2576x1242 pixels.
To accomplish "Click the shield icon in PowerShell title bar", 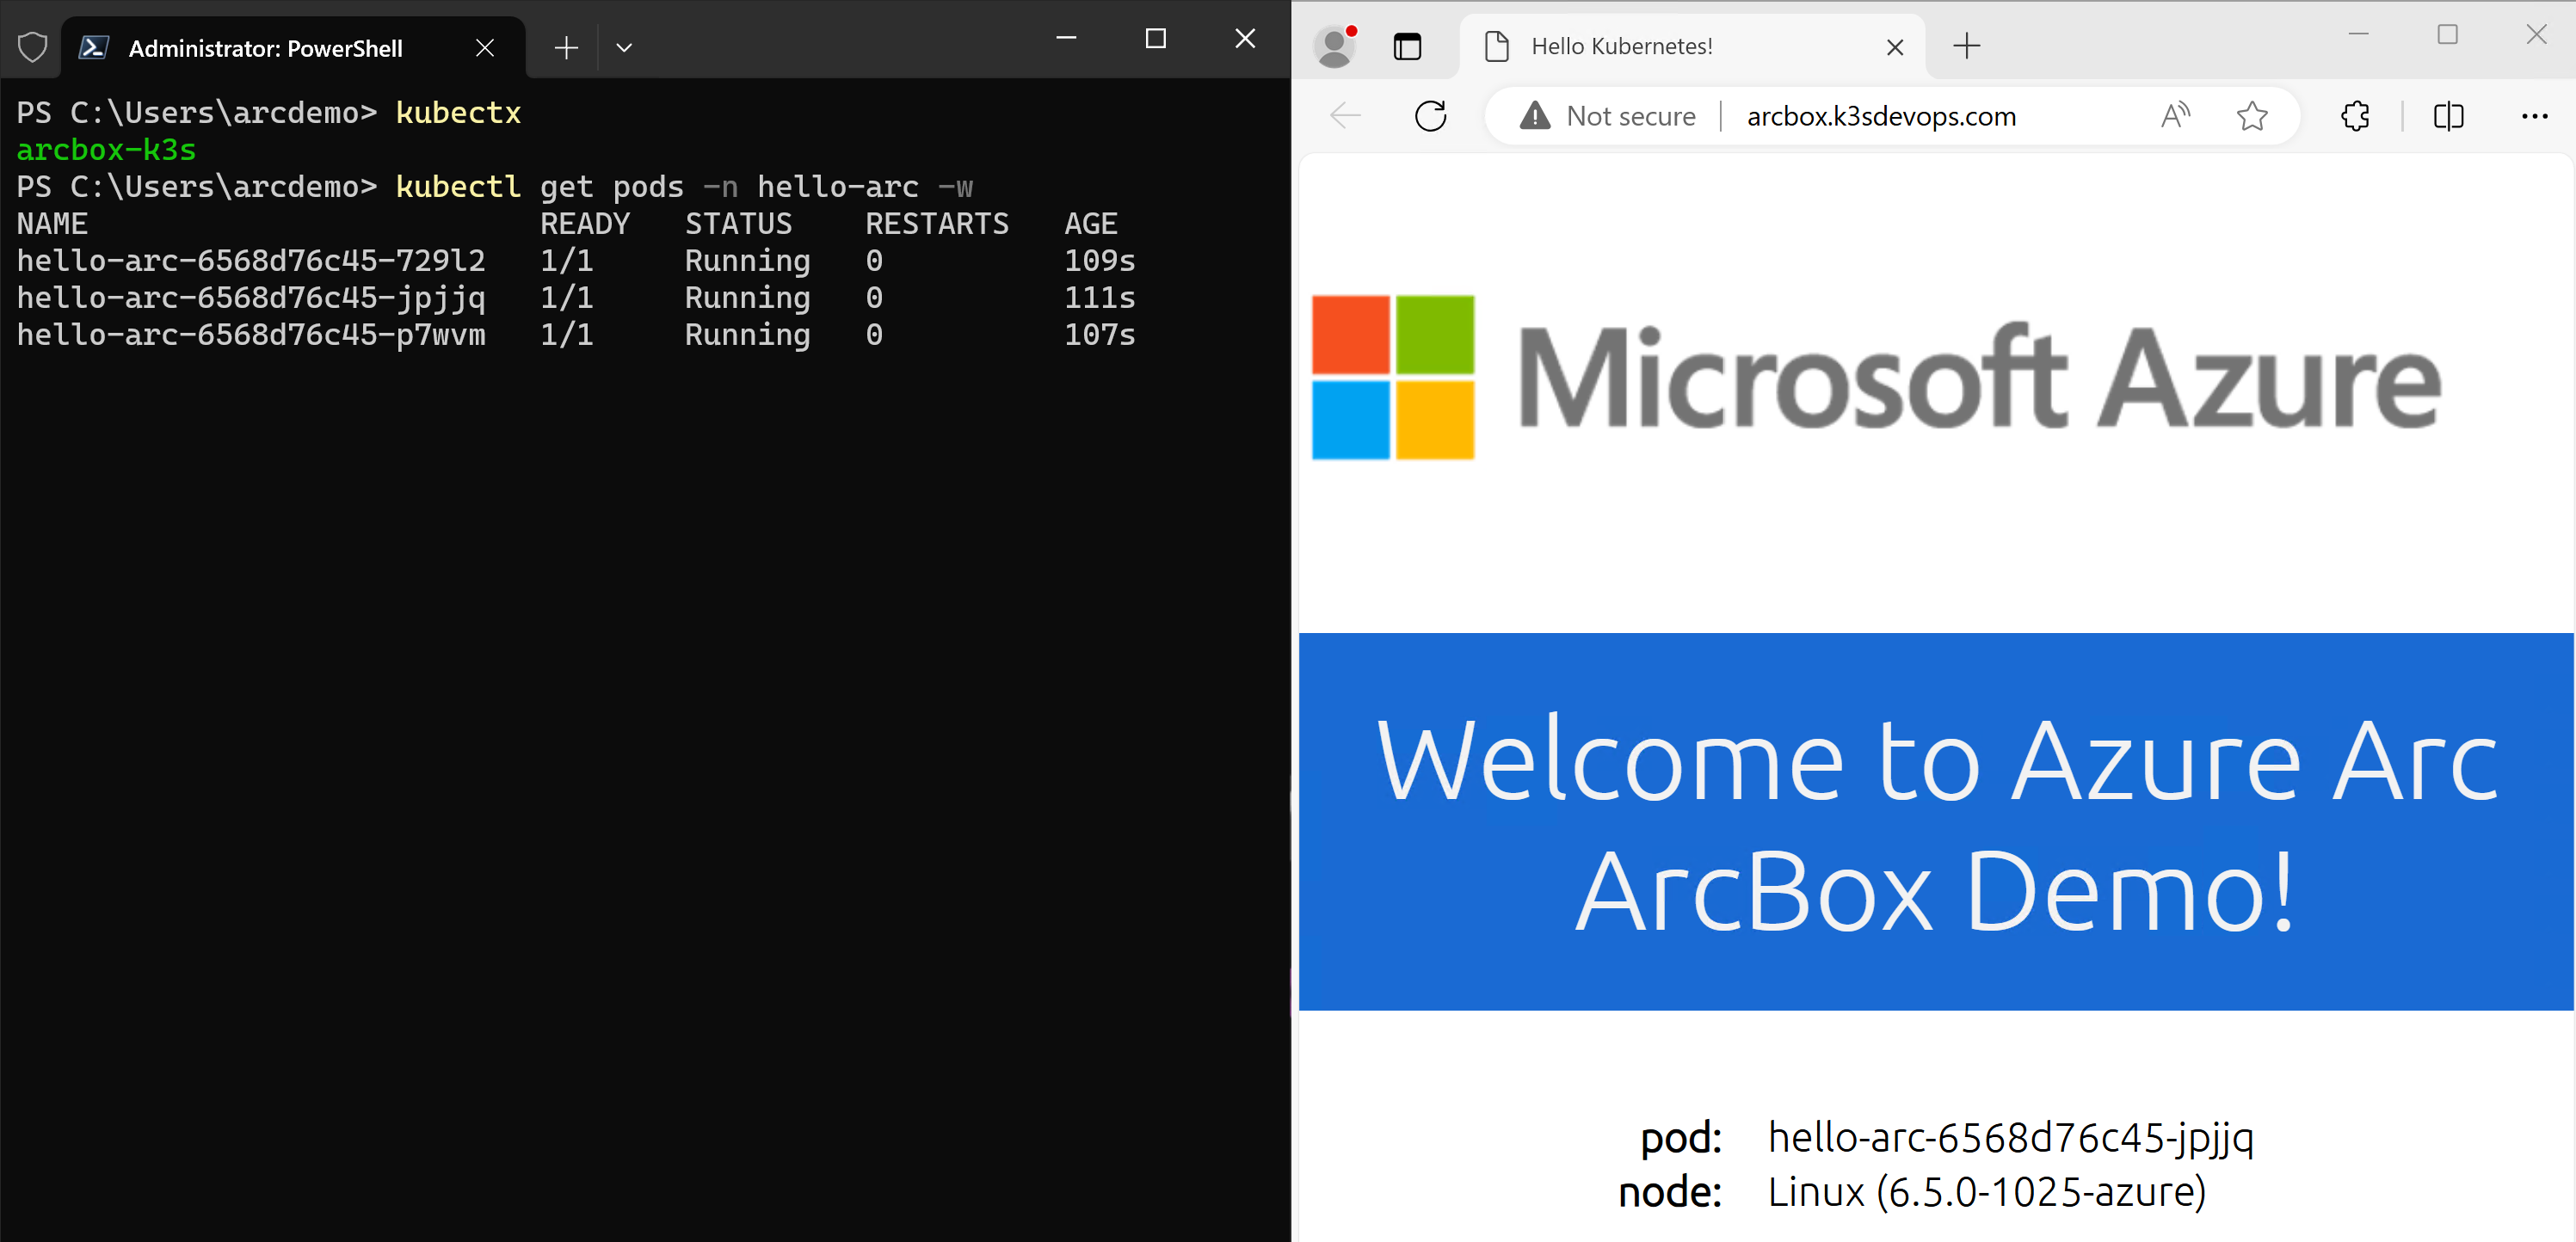I will pyautogui.click(x=33, y=47).
